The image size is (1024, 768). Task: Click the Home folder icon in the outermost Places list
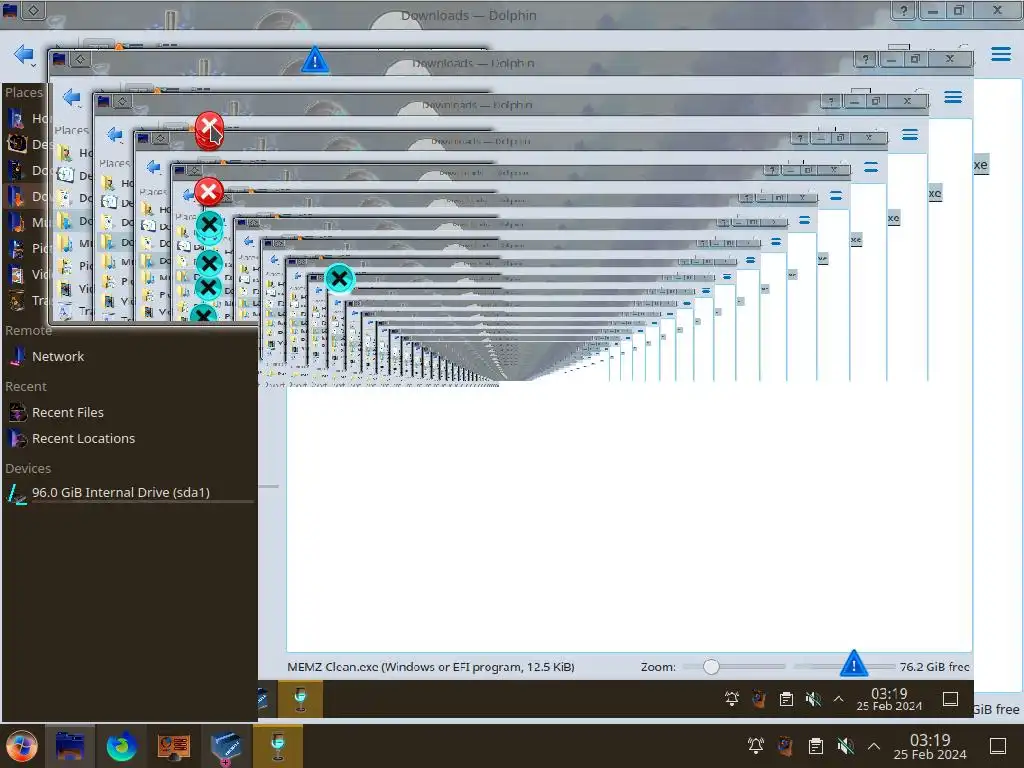pyautogui.click(x=17, y=118)
